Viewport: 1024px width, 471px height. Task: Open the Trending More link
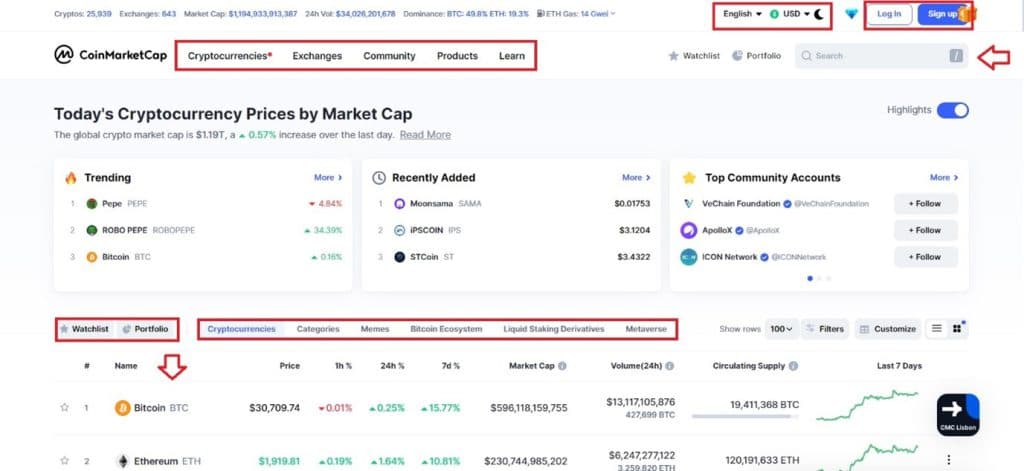[x=328, y=178]
